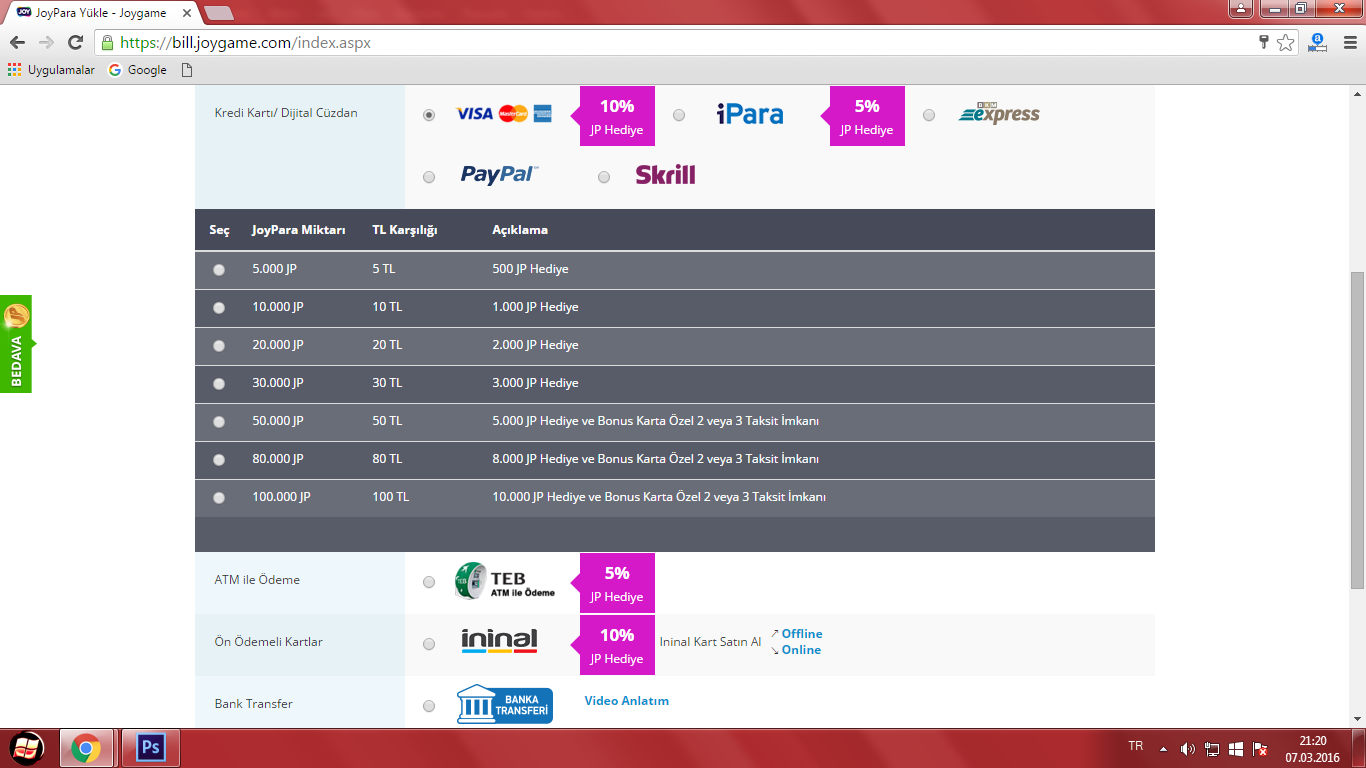
Task: Open Uygulamalar apps bookmark
Action: coord(51,70)
